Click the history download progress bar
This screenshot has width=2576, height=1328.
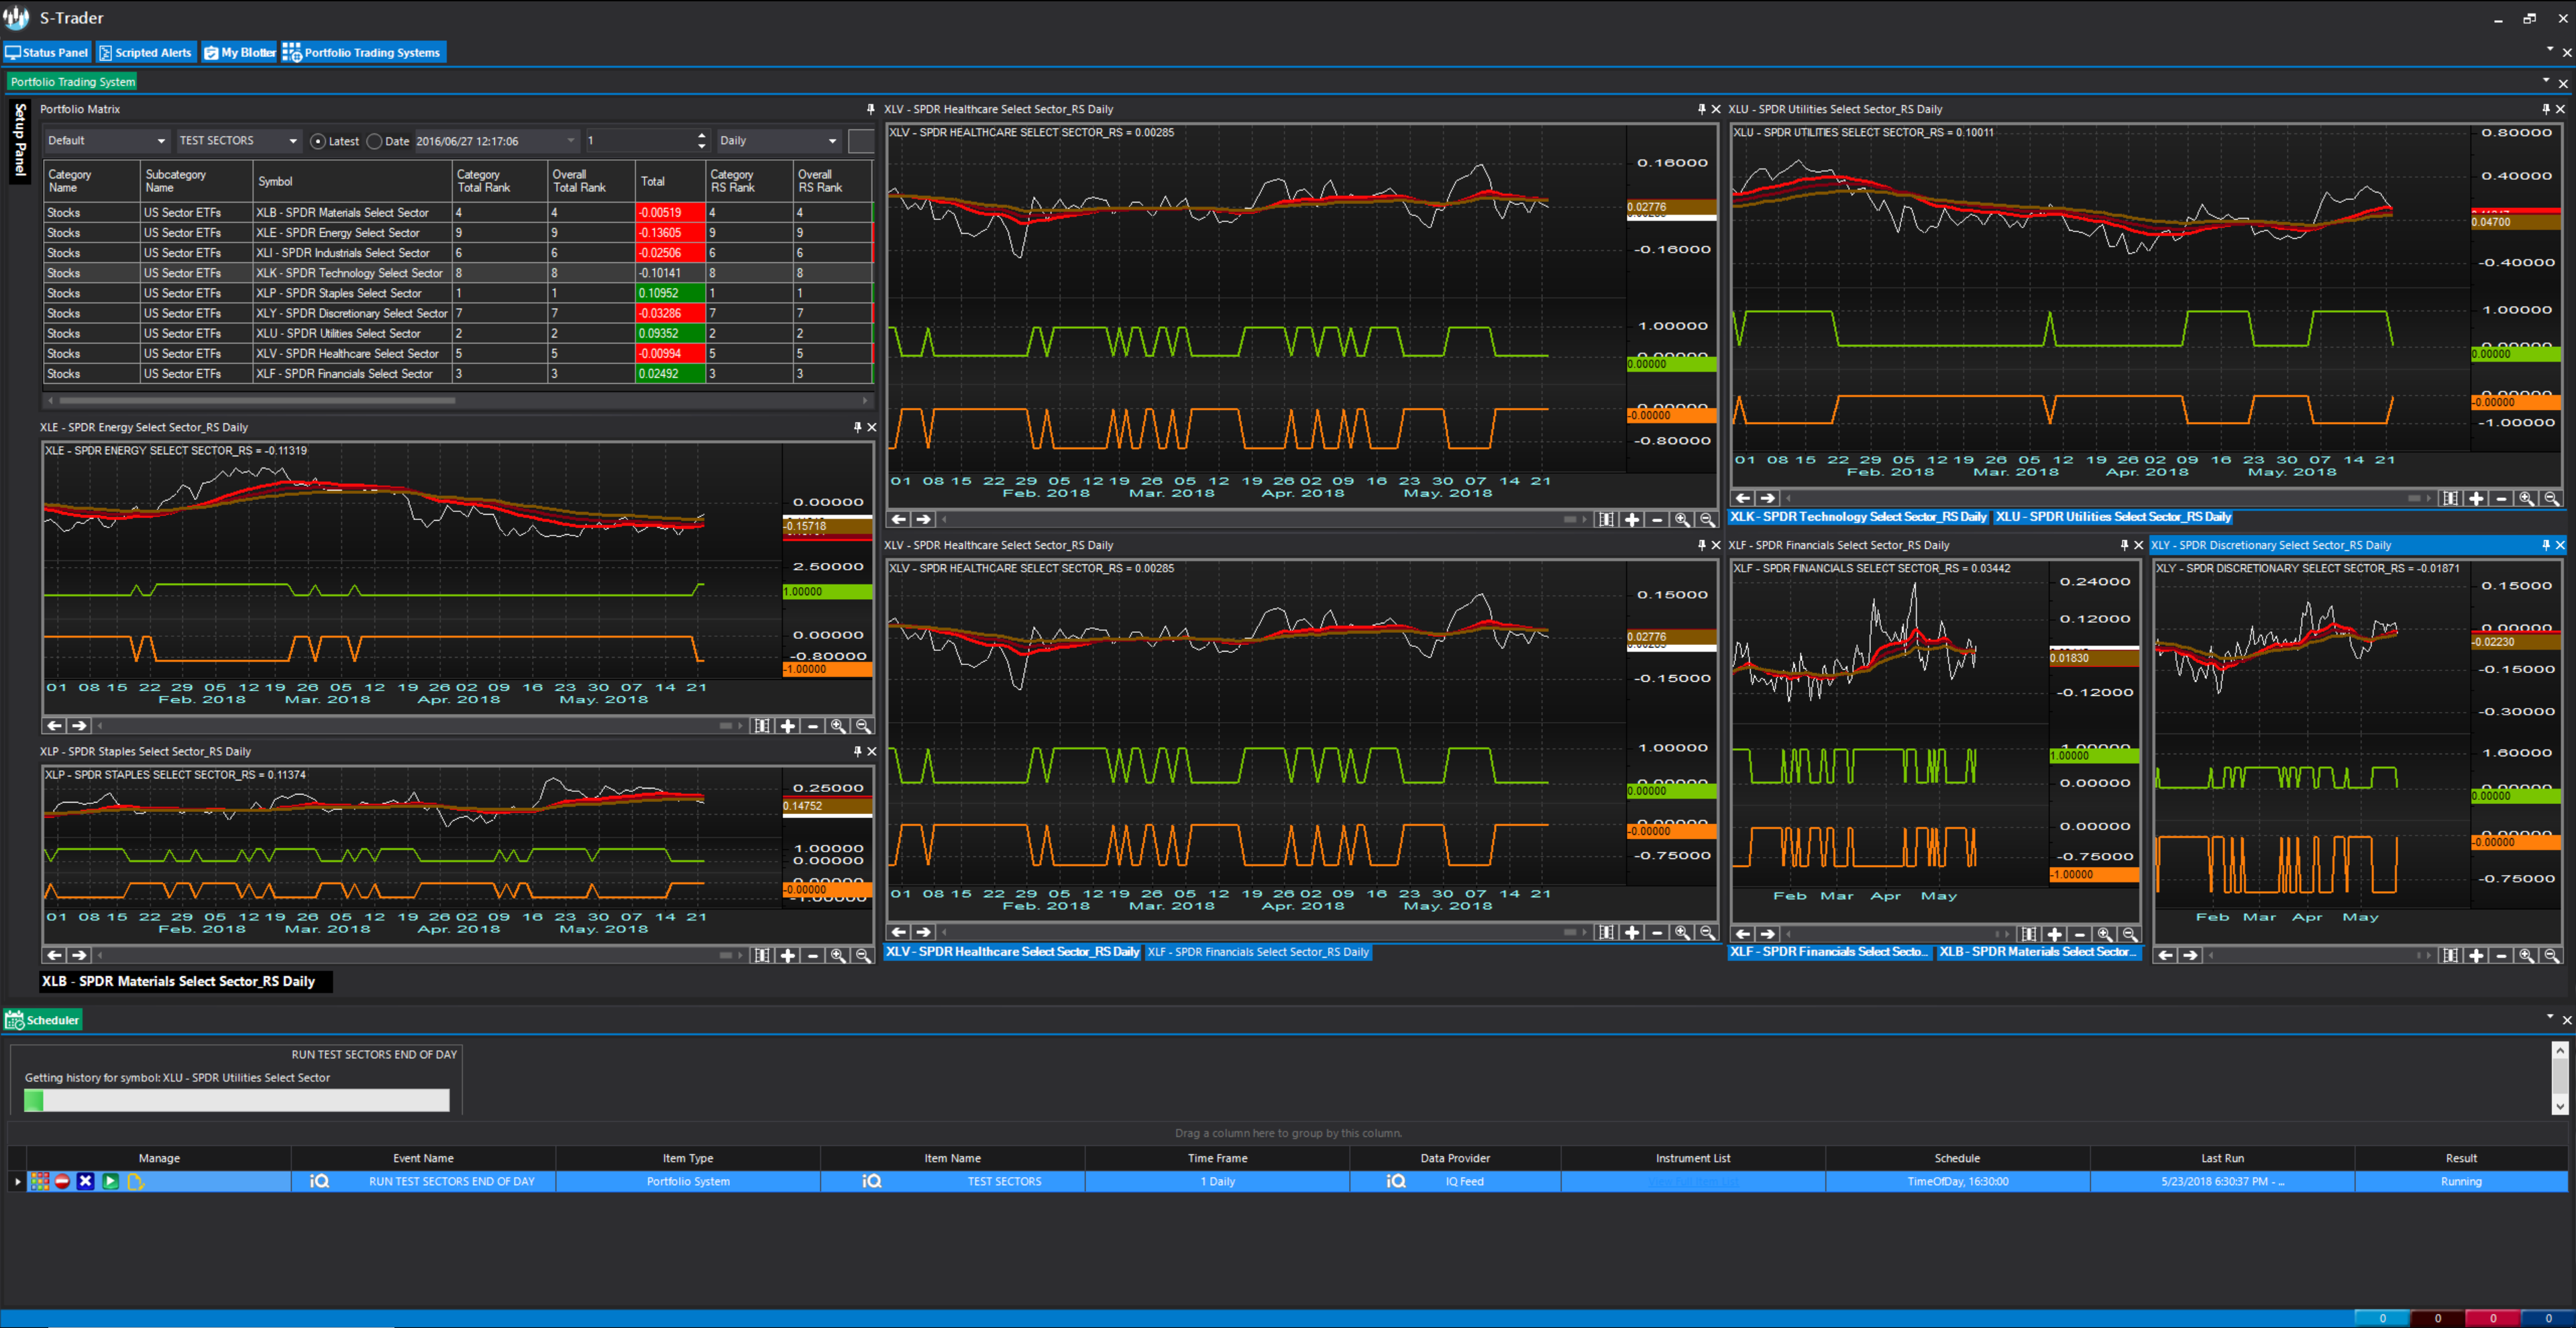[237, 1100]
